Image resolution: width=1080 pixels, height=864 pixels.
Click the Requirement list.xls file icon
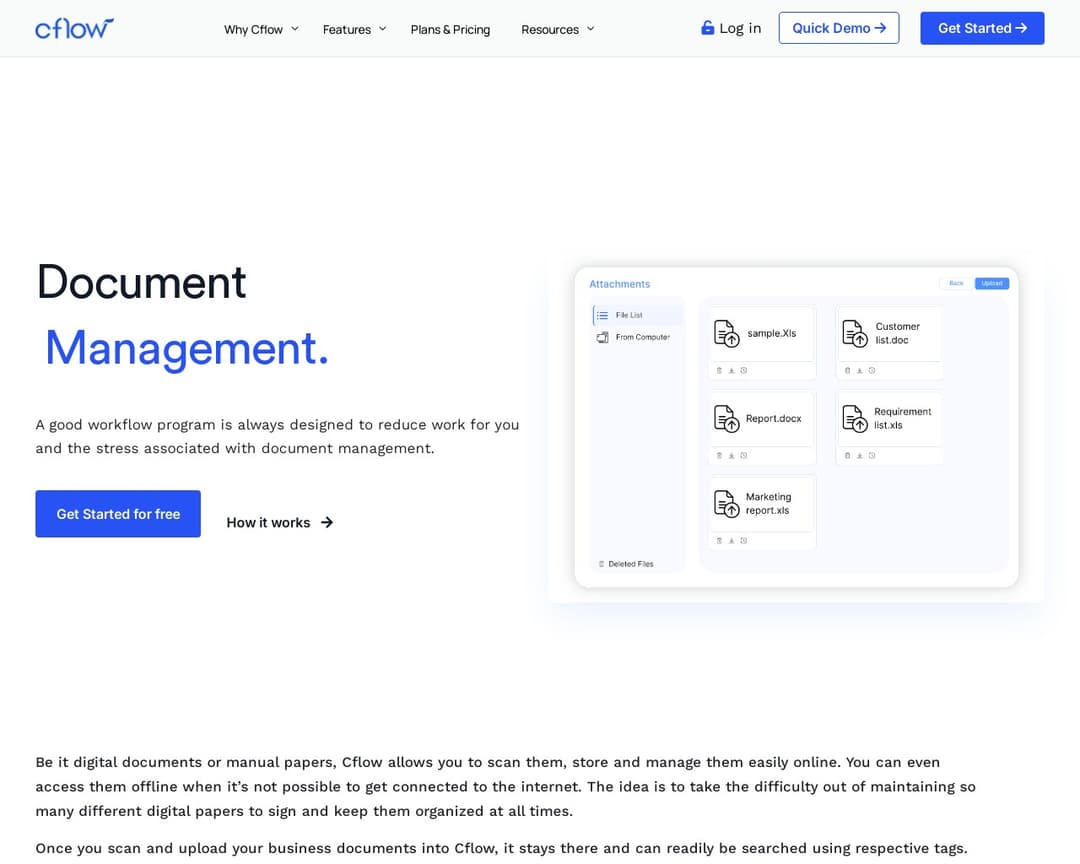[855, 418]
